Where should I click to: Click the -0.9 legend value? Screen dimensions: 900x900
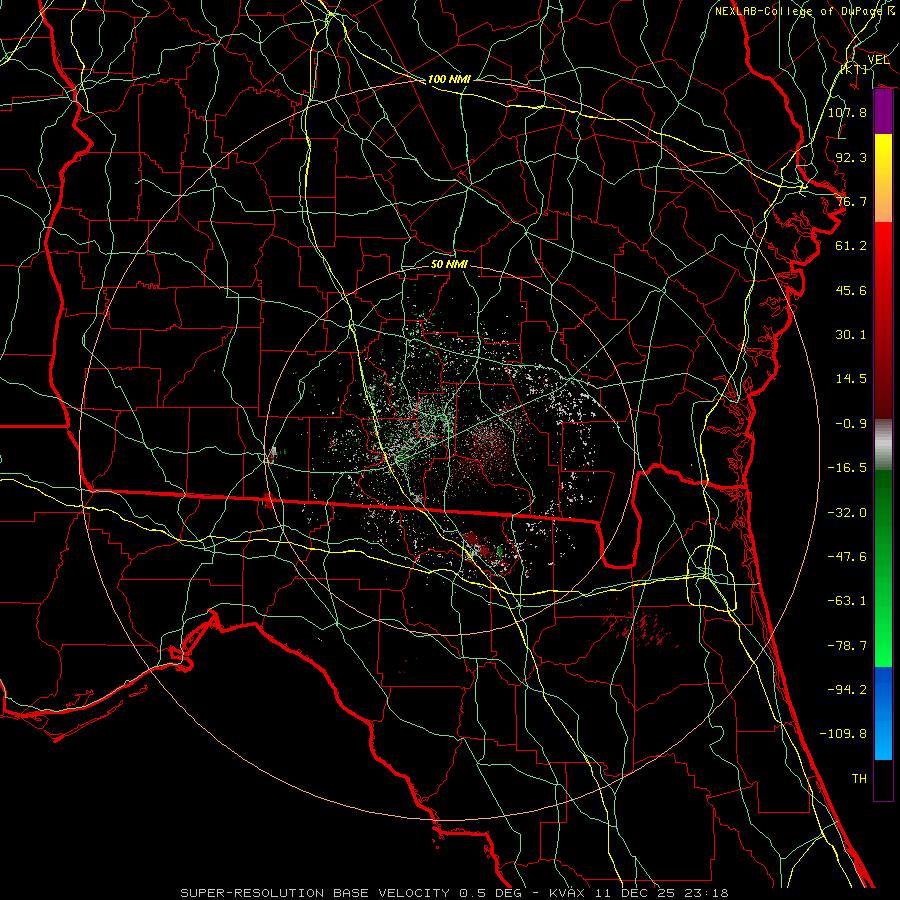pos(851,424)
